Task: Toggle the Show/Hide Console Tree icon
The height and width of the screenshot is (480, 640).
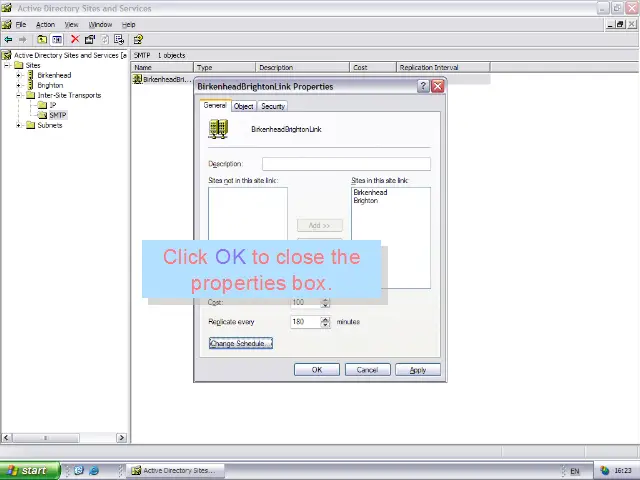Action: coord(57,40)
